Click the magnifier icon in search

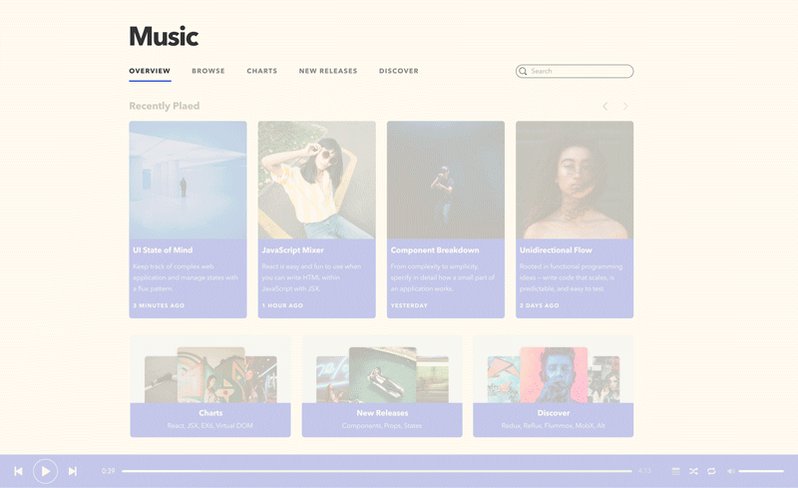pyautogui.click(x=523, y=71)
